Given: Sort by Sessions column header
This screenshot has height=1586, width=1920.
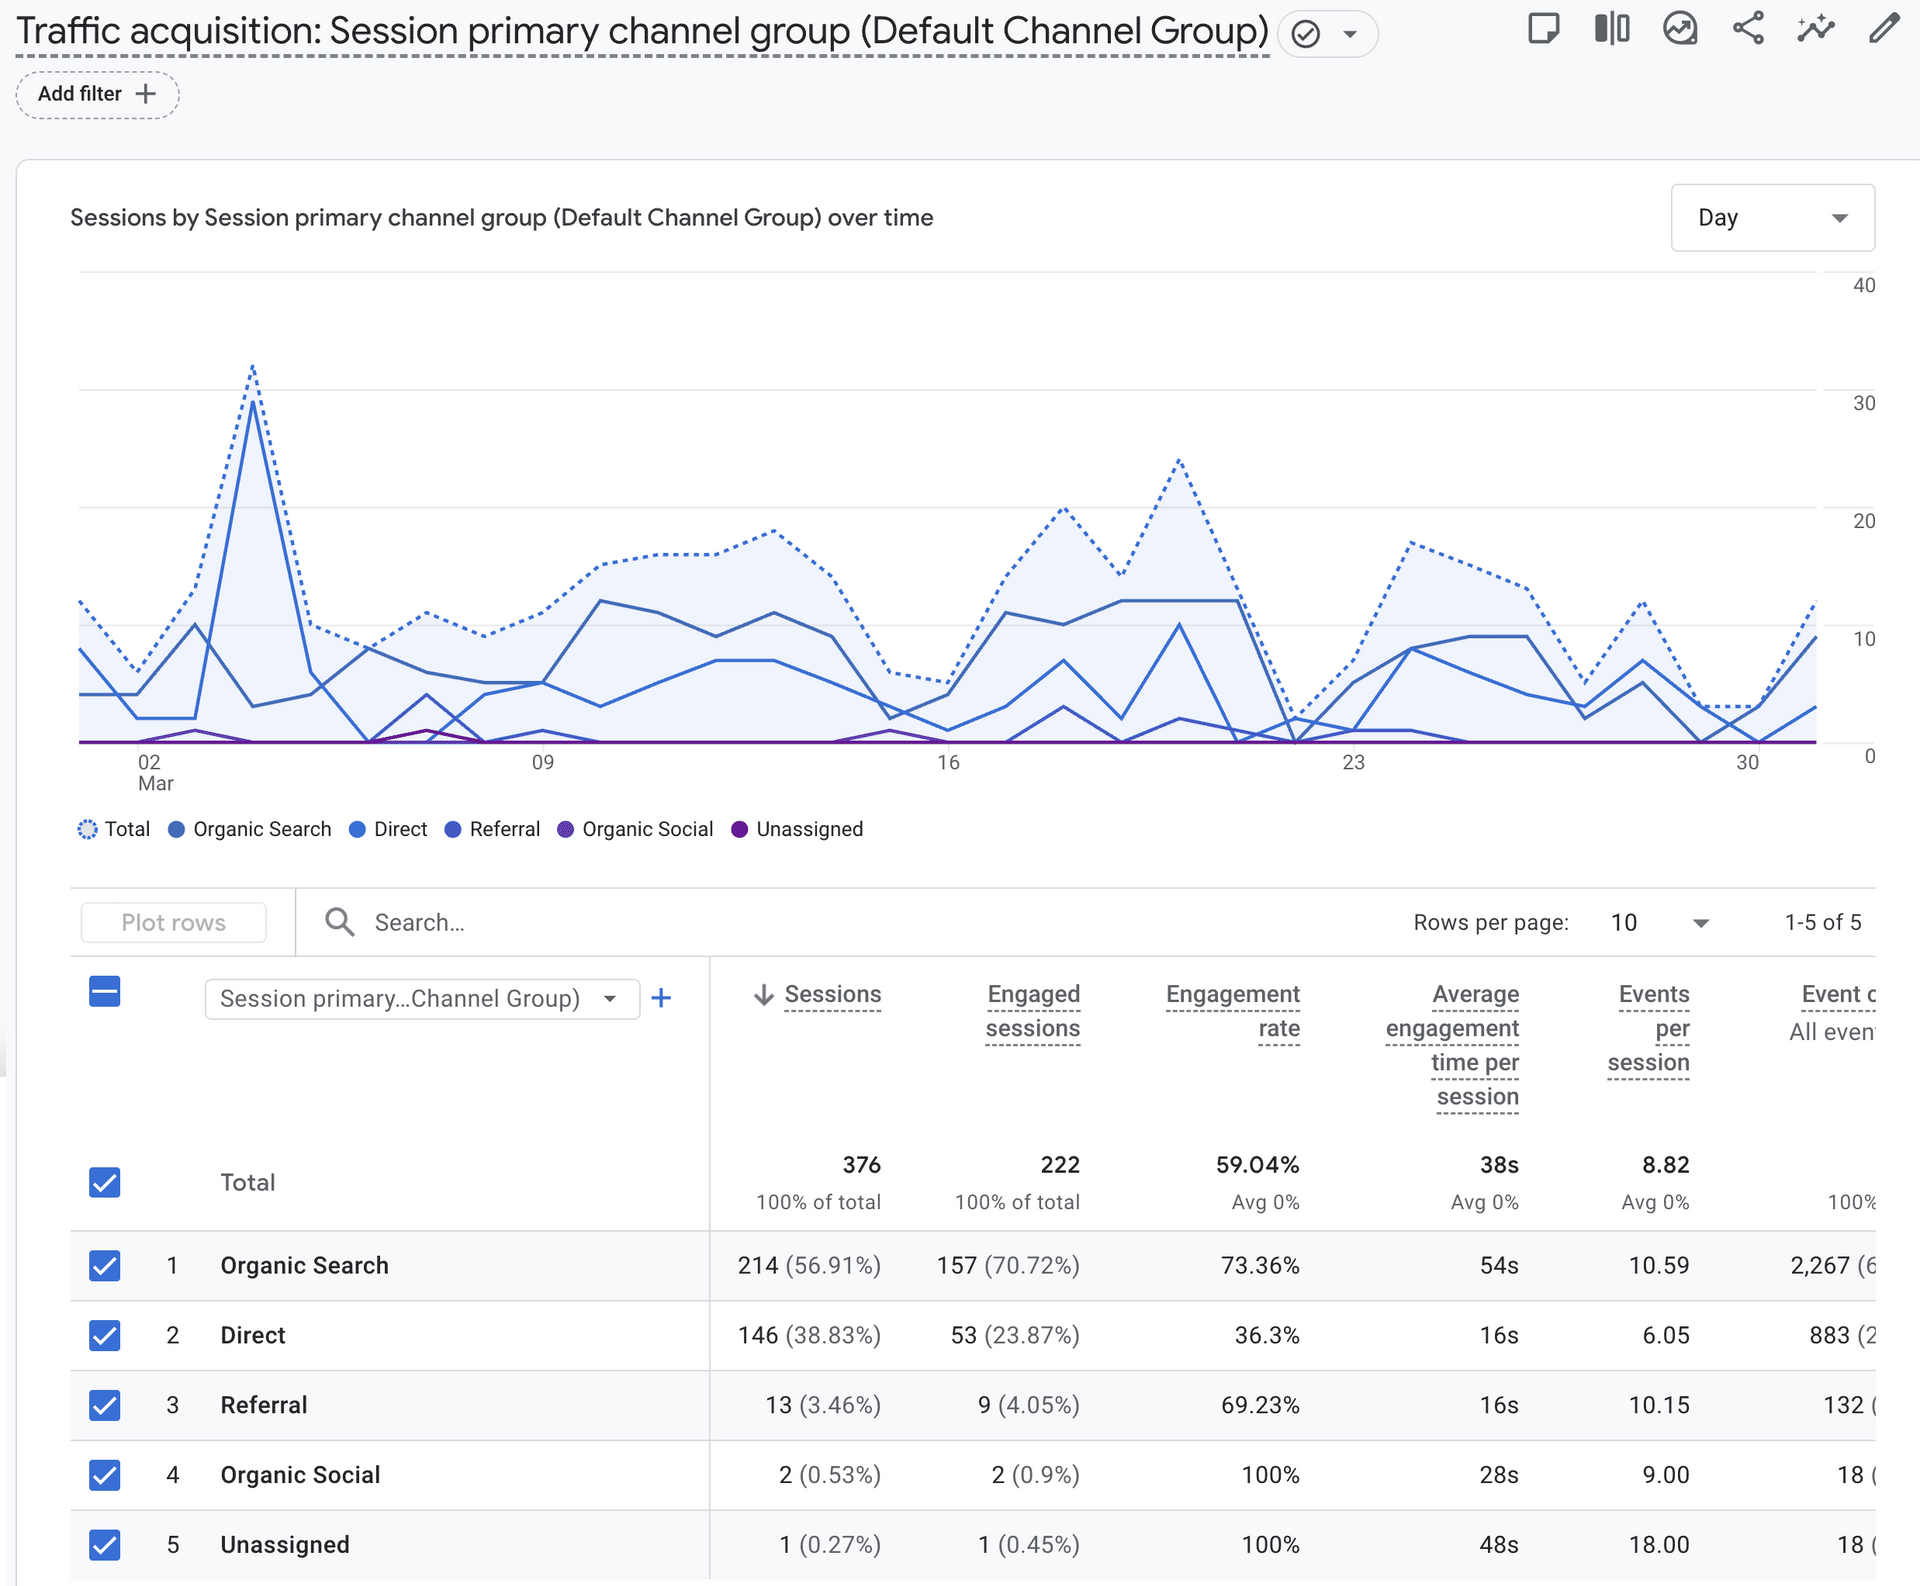Looking at the screenshot, I should coord(831,995).
